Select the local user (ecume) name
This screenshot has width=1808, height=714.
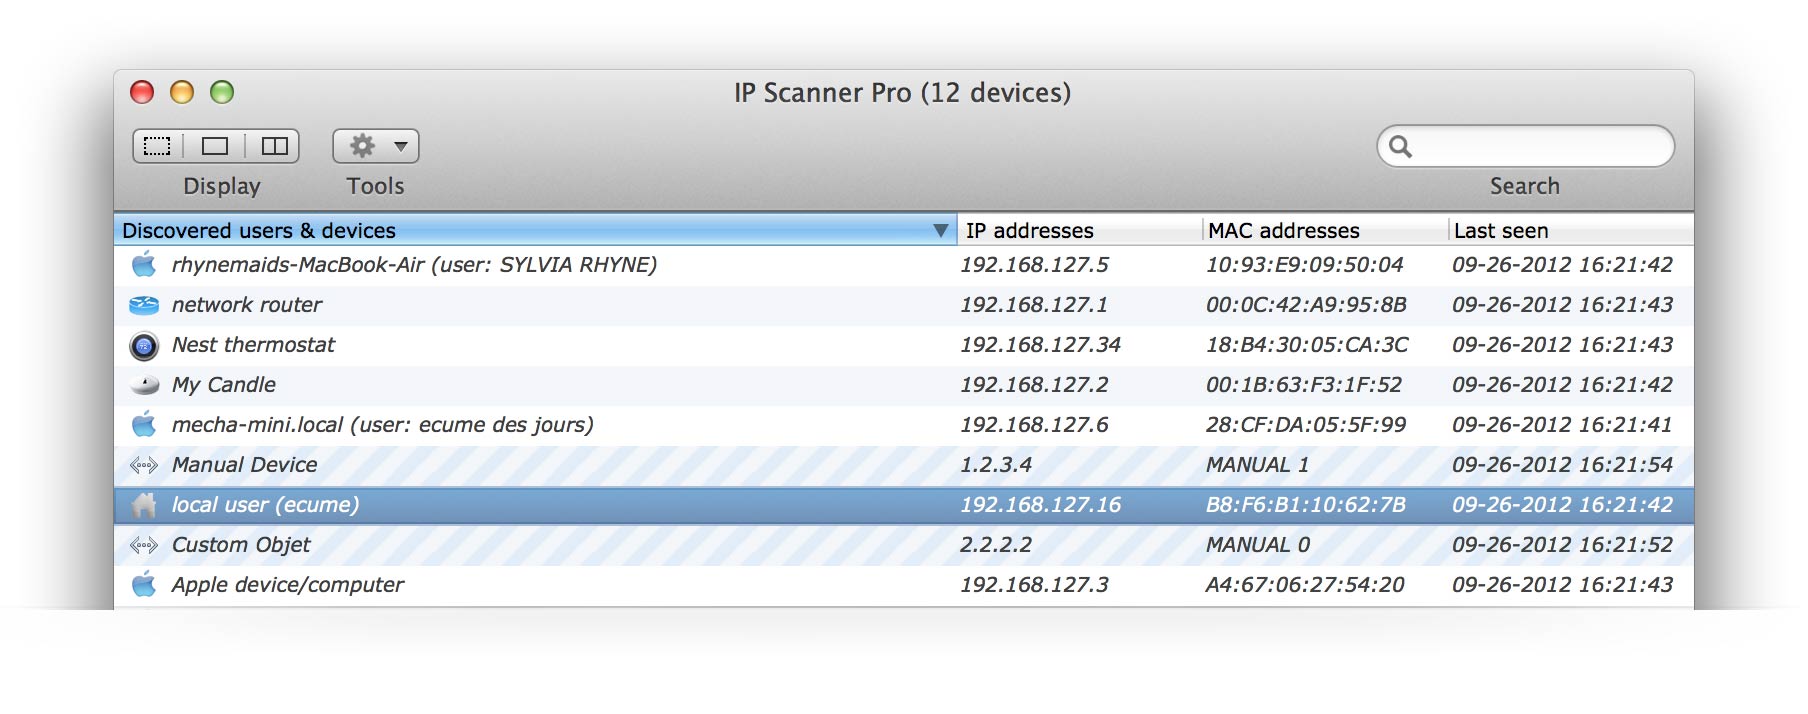[265, 505]
